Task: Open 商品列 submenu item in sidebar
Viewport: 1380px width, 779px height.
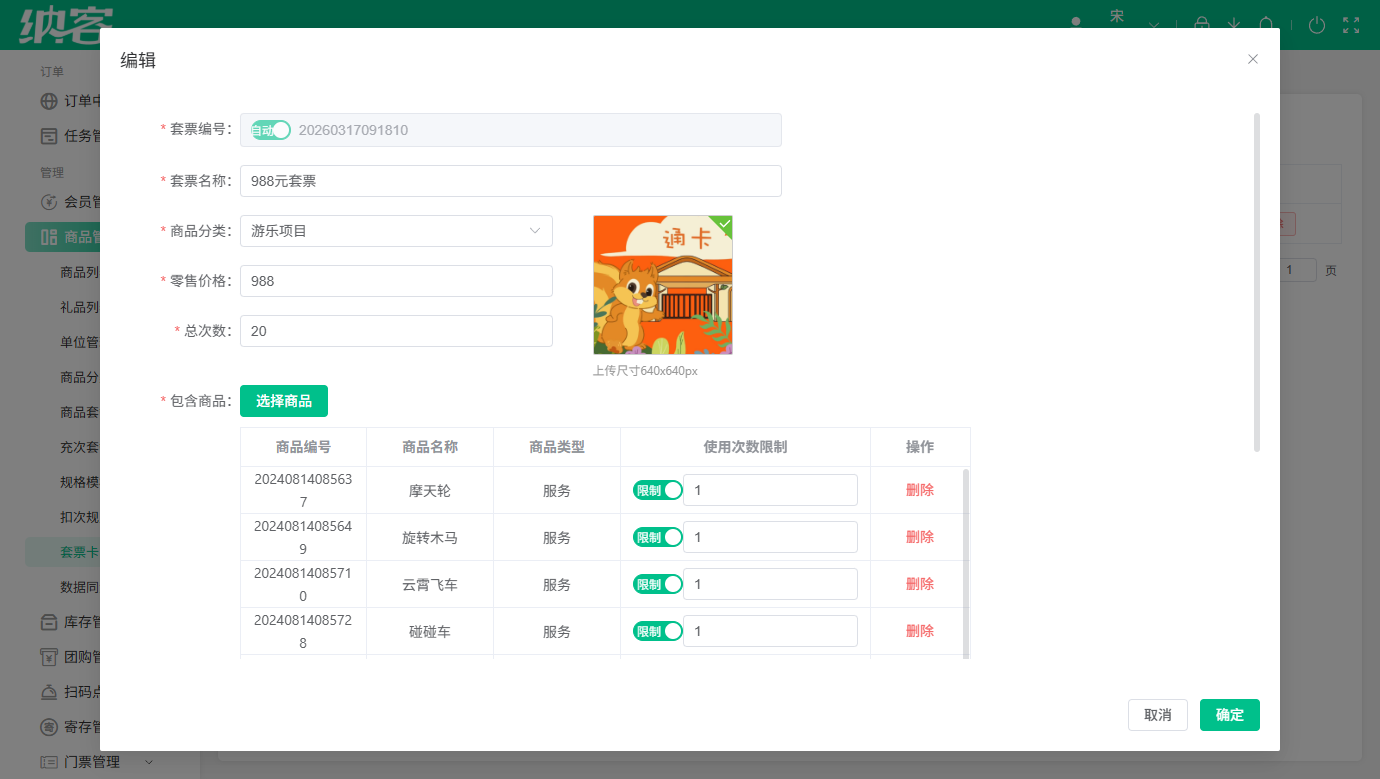Action: [x=79, y=272]
